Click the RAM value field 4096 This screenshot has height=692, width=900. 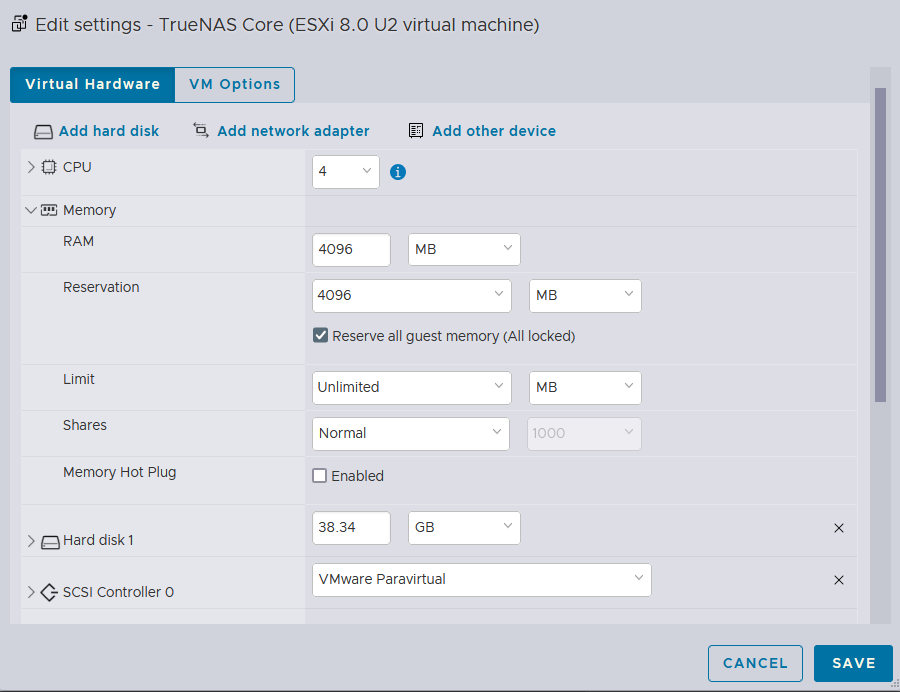pos(351,249)
